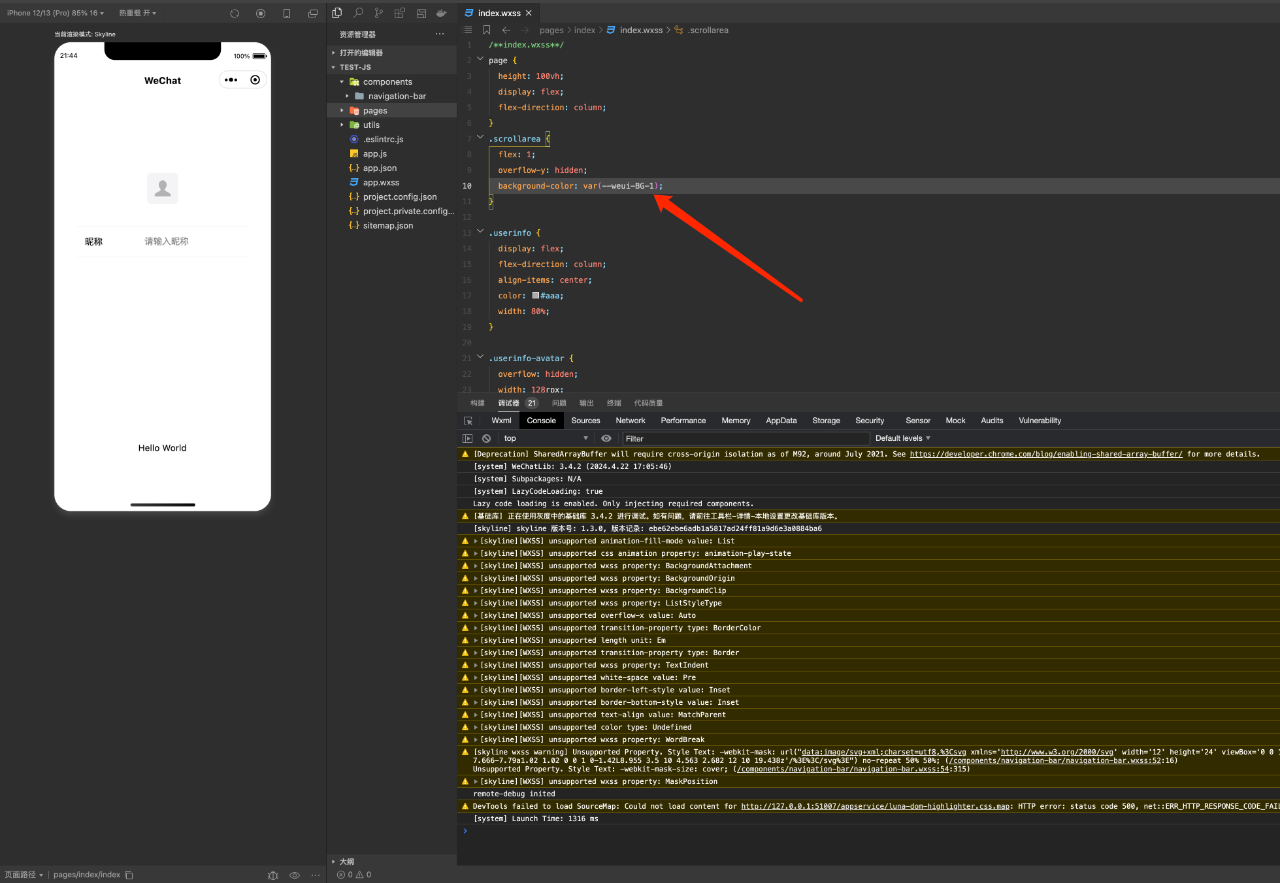This screenshot has width=1280, height=883.
Task: Toggle the preview eye icon in the bottom bar
Action: click(x=294, y=875)
